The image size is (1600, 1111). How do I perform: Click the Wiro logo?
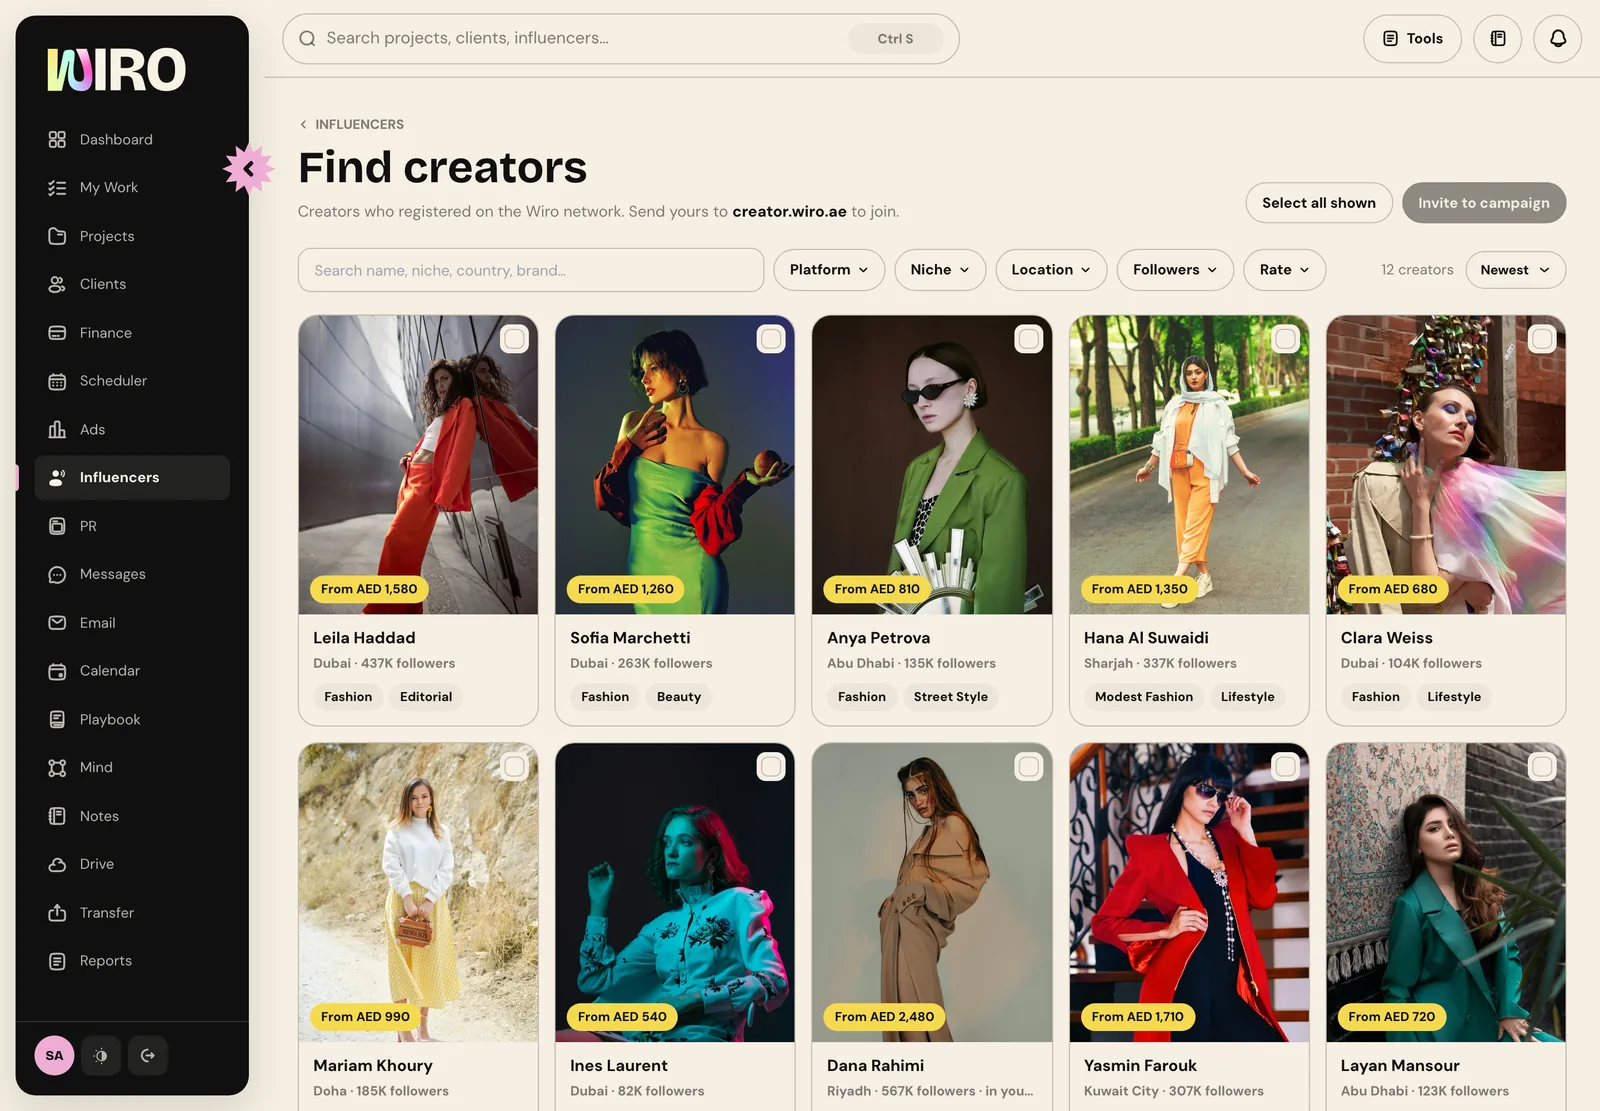click(116, 70)
